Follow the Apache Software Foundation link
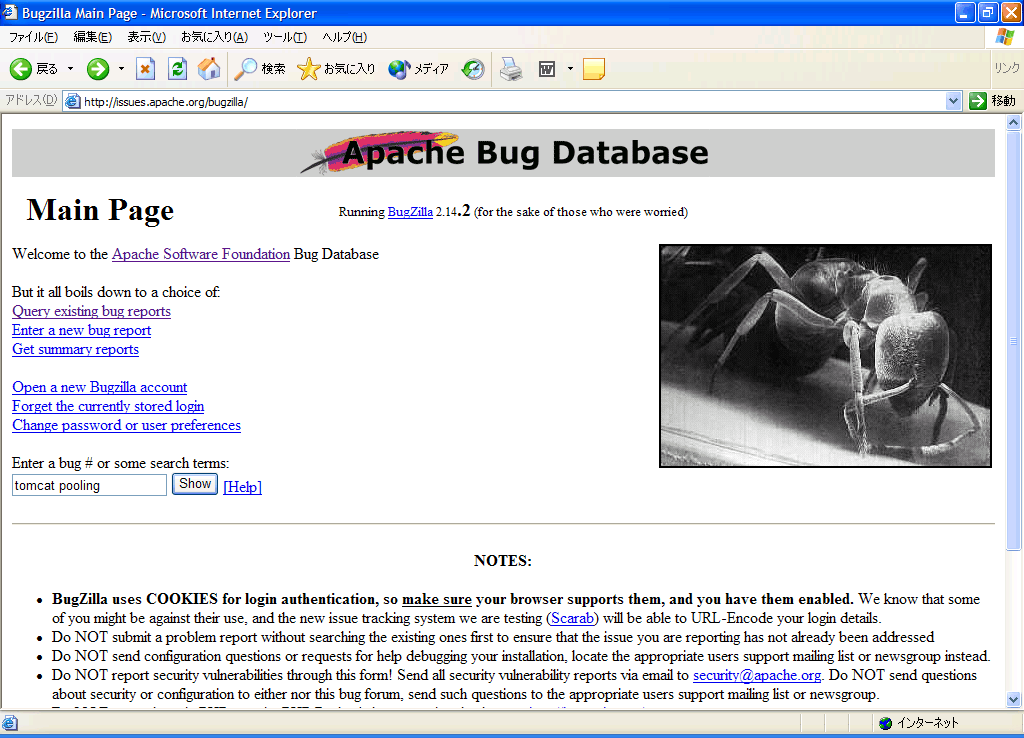Viewport: 1024px width, 738px height. tap(201, 254)
